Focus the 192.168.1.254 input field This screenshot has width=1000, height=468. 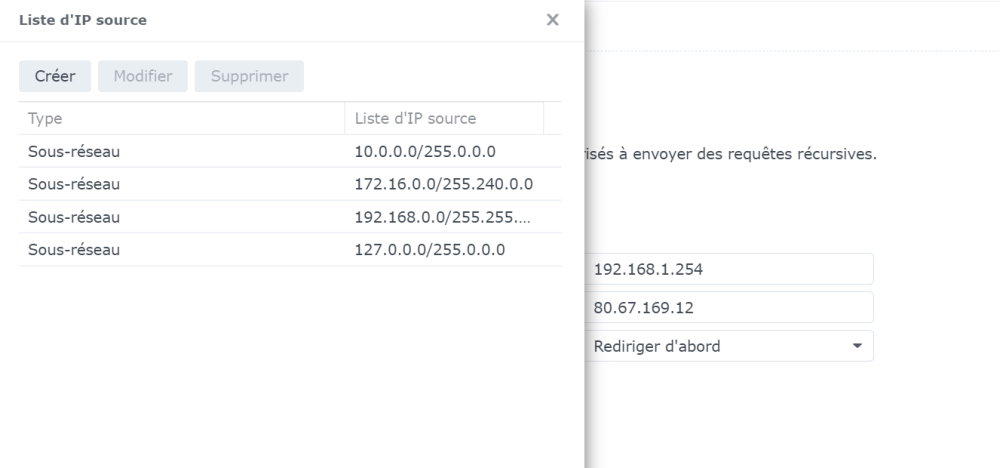point(728,269)
